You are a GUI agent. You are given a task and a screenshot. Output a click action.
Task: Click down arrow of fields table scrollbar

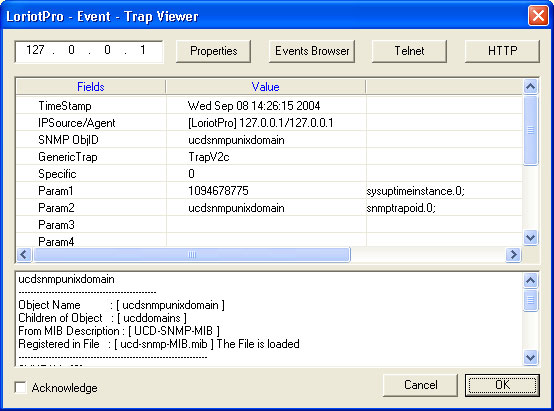(x=530, y=237)
